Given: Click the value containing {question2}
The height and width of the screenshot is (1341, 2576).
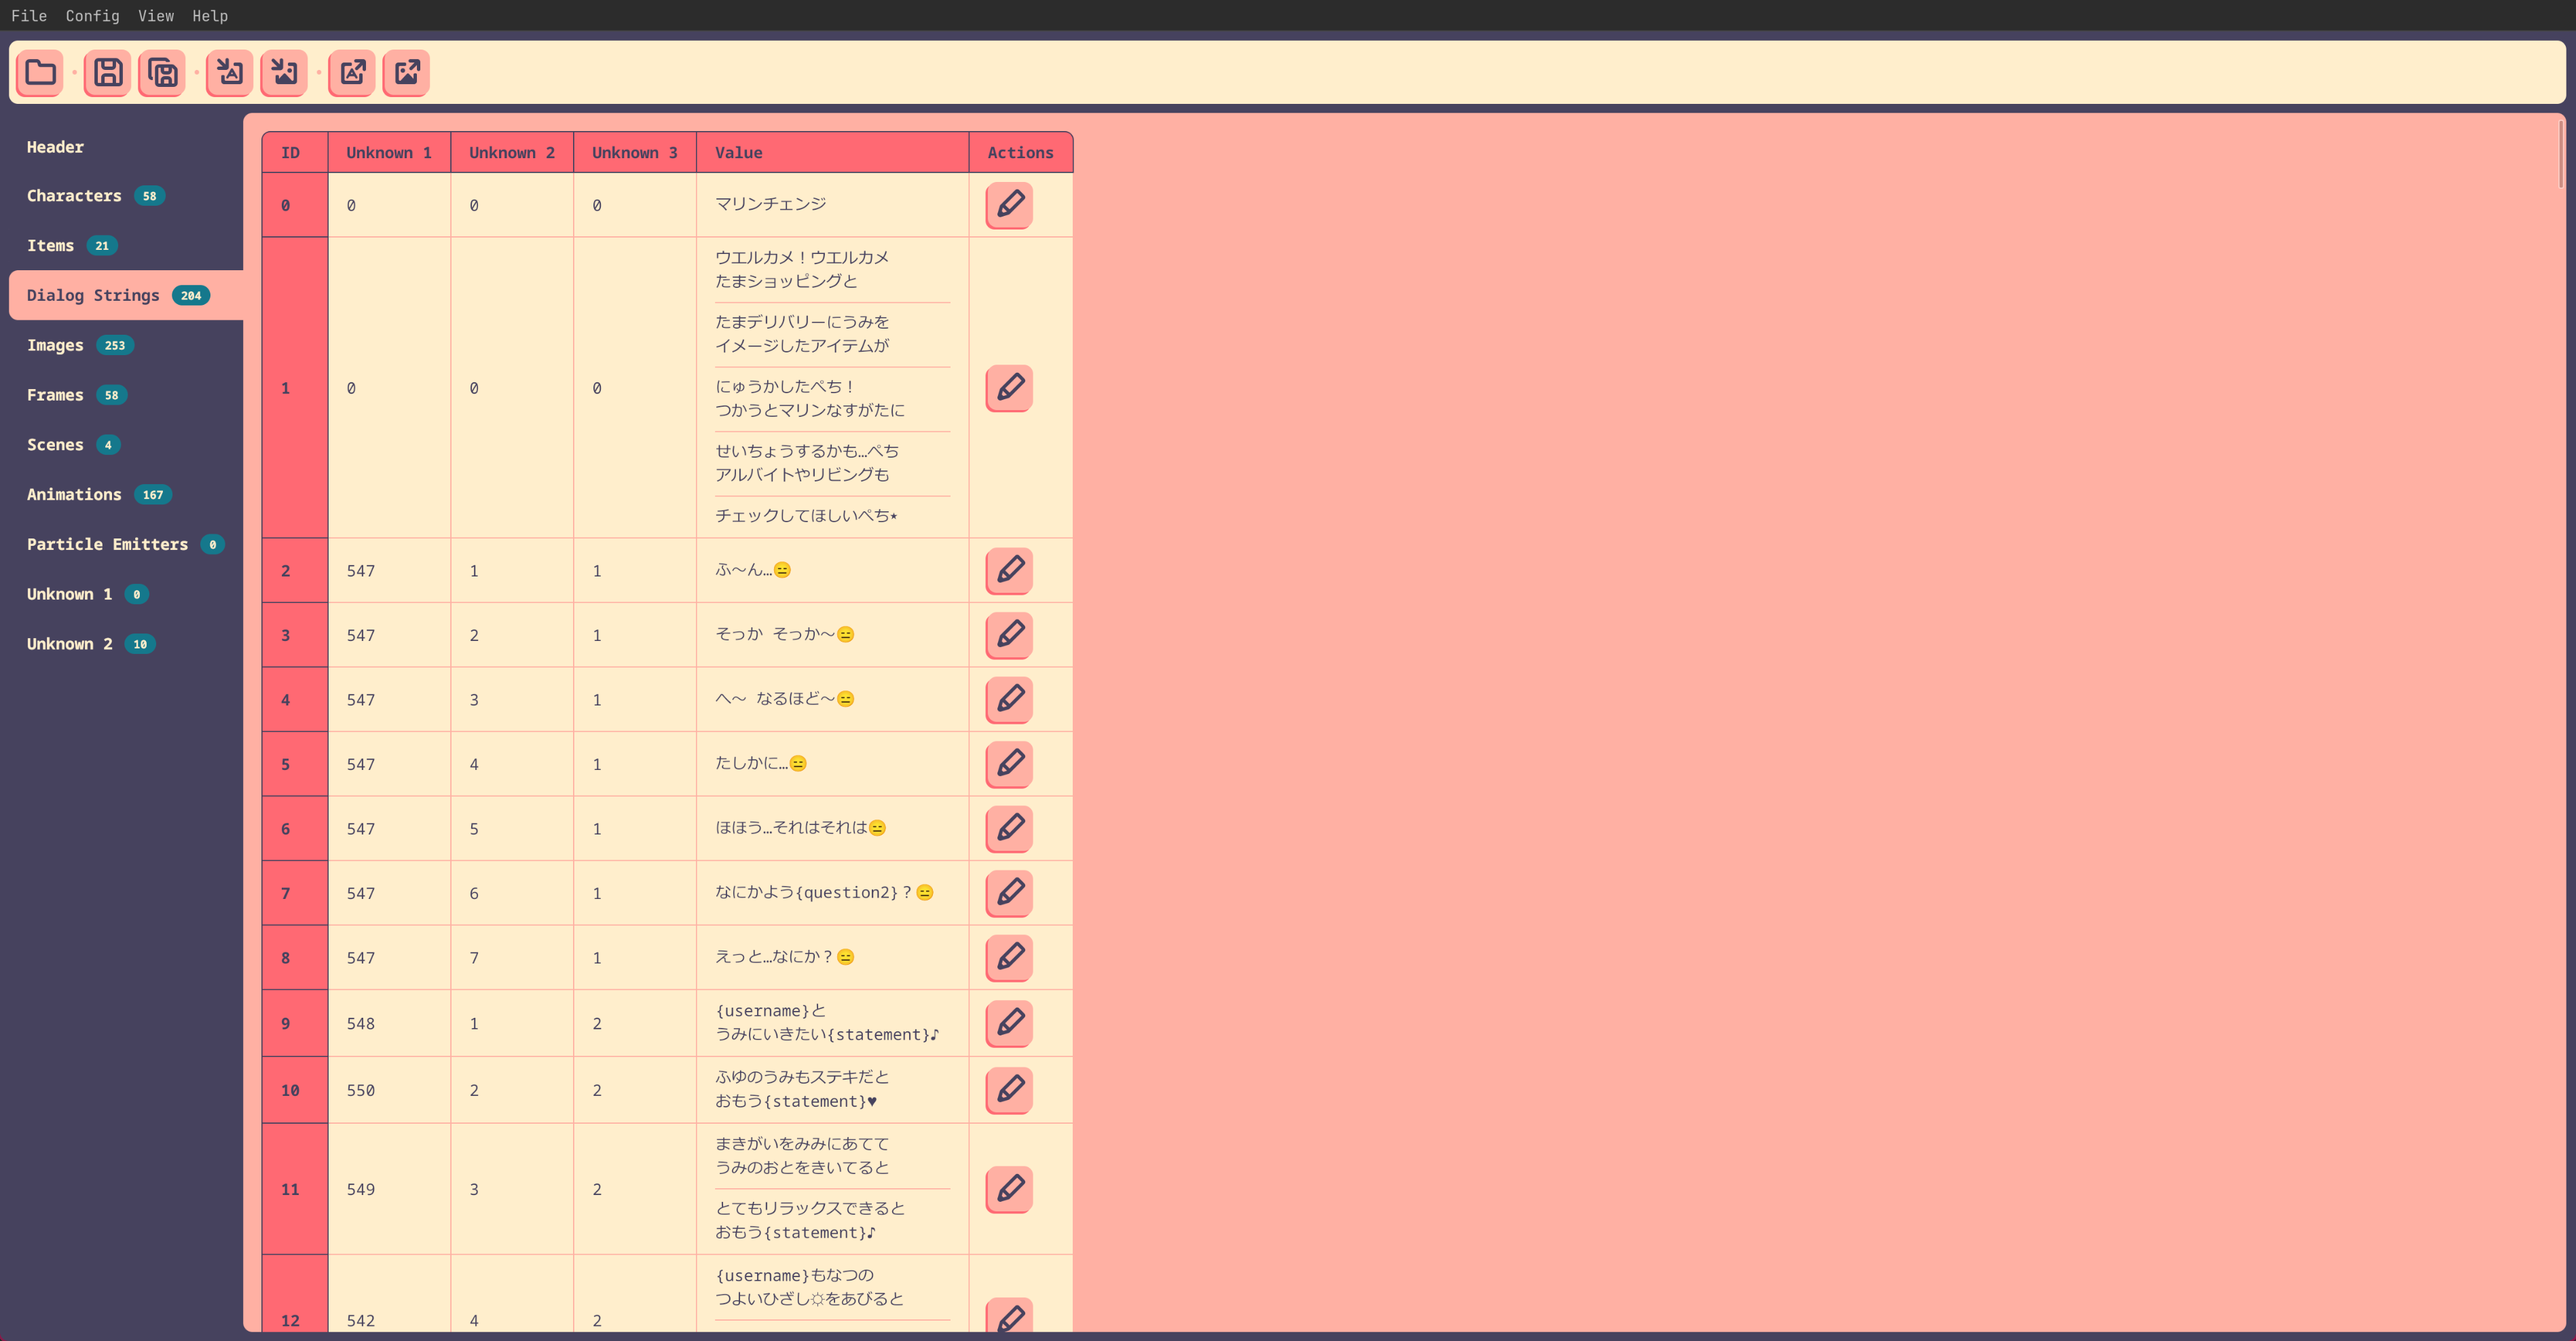Looking at the screenshot, I should [x=824, y=892].
